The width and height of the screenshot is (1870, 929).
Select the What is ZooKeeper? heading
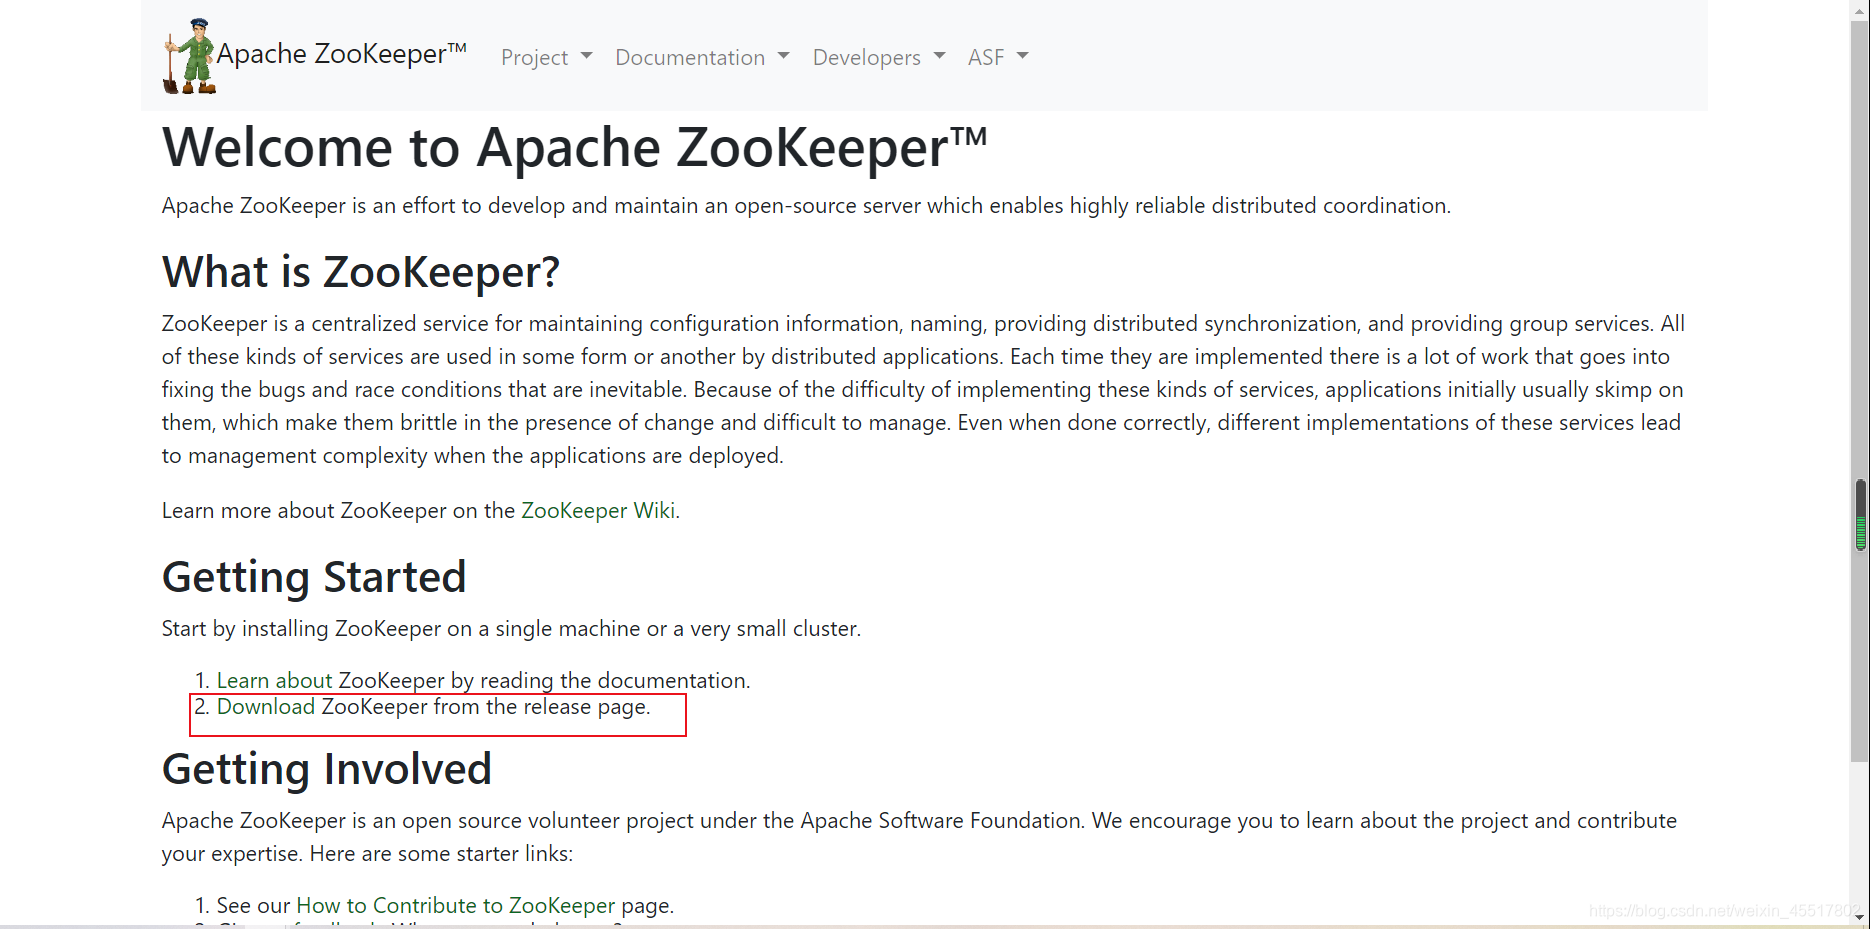tap(361, 272)
